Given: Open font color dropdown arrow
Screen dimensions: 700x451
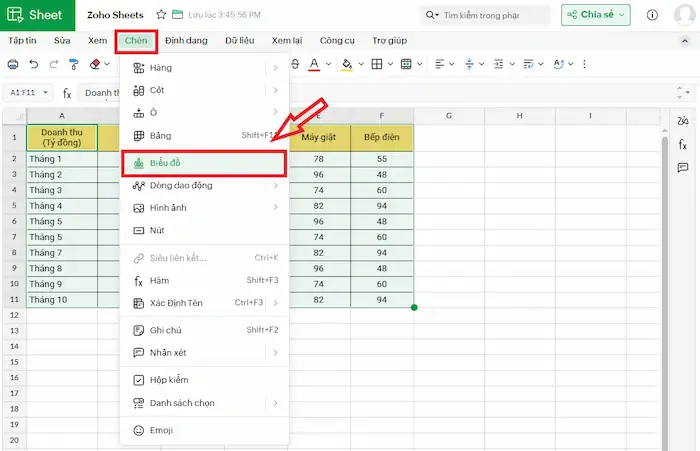Looking at the screenshot, I should (329, 64).
